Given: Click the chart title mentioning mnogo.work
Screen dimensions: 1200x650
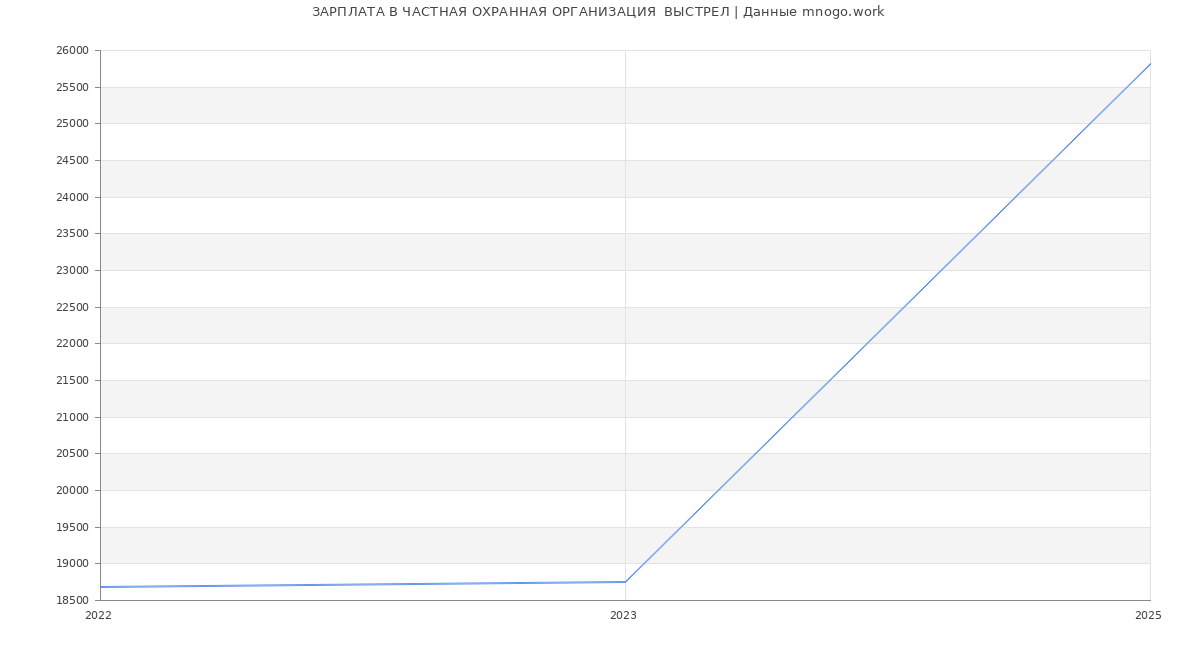Looking at the screenshot, I should [598, 12].
